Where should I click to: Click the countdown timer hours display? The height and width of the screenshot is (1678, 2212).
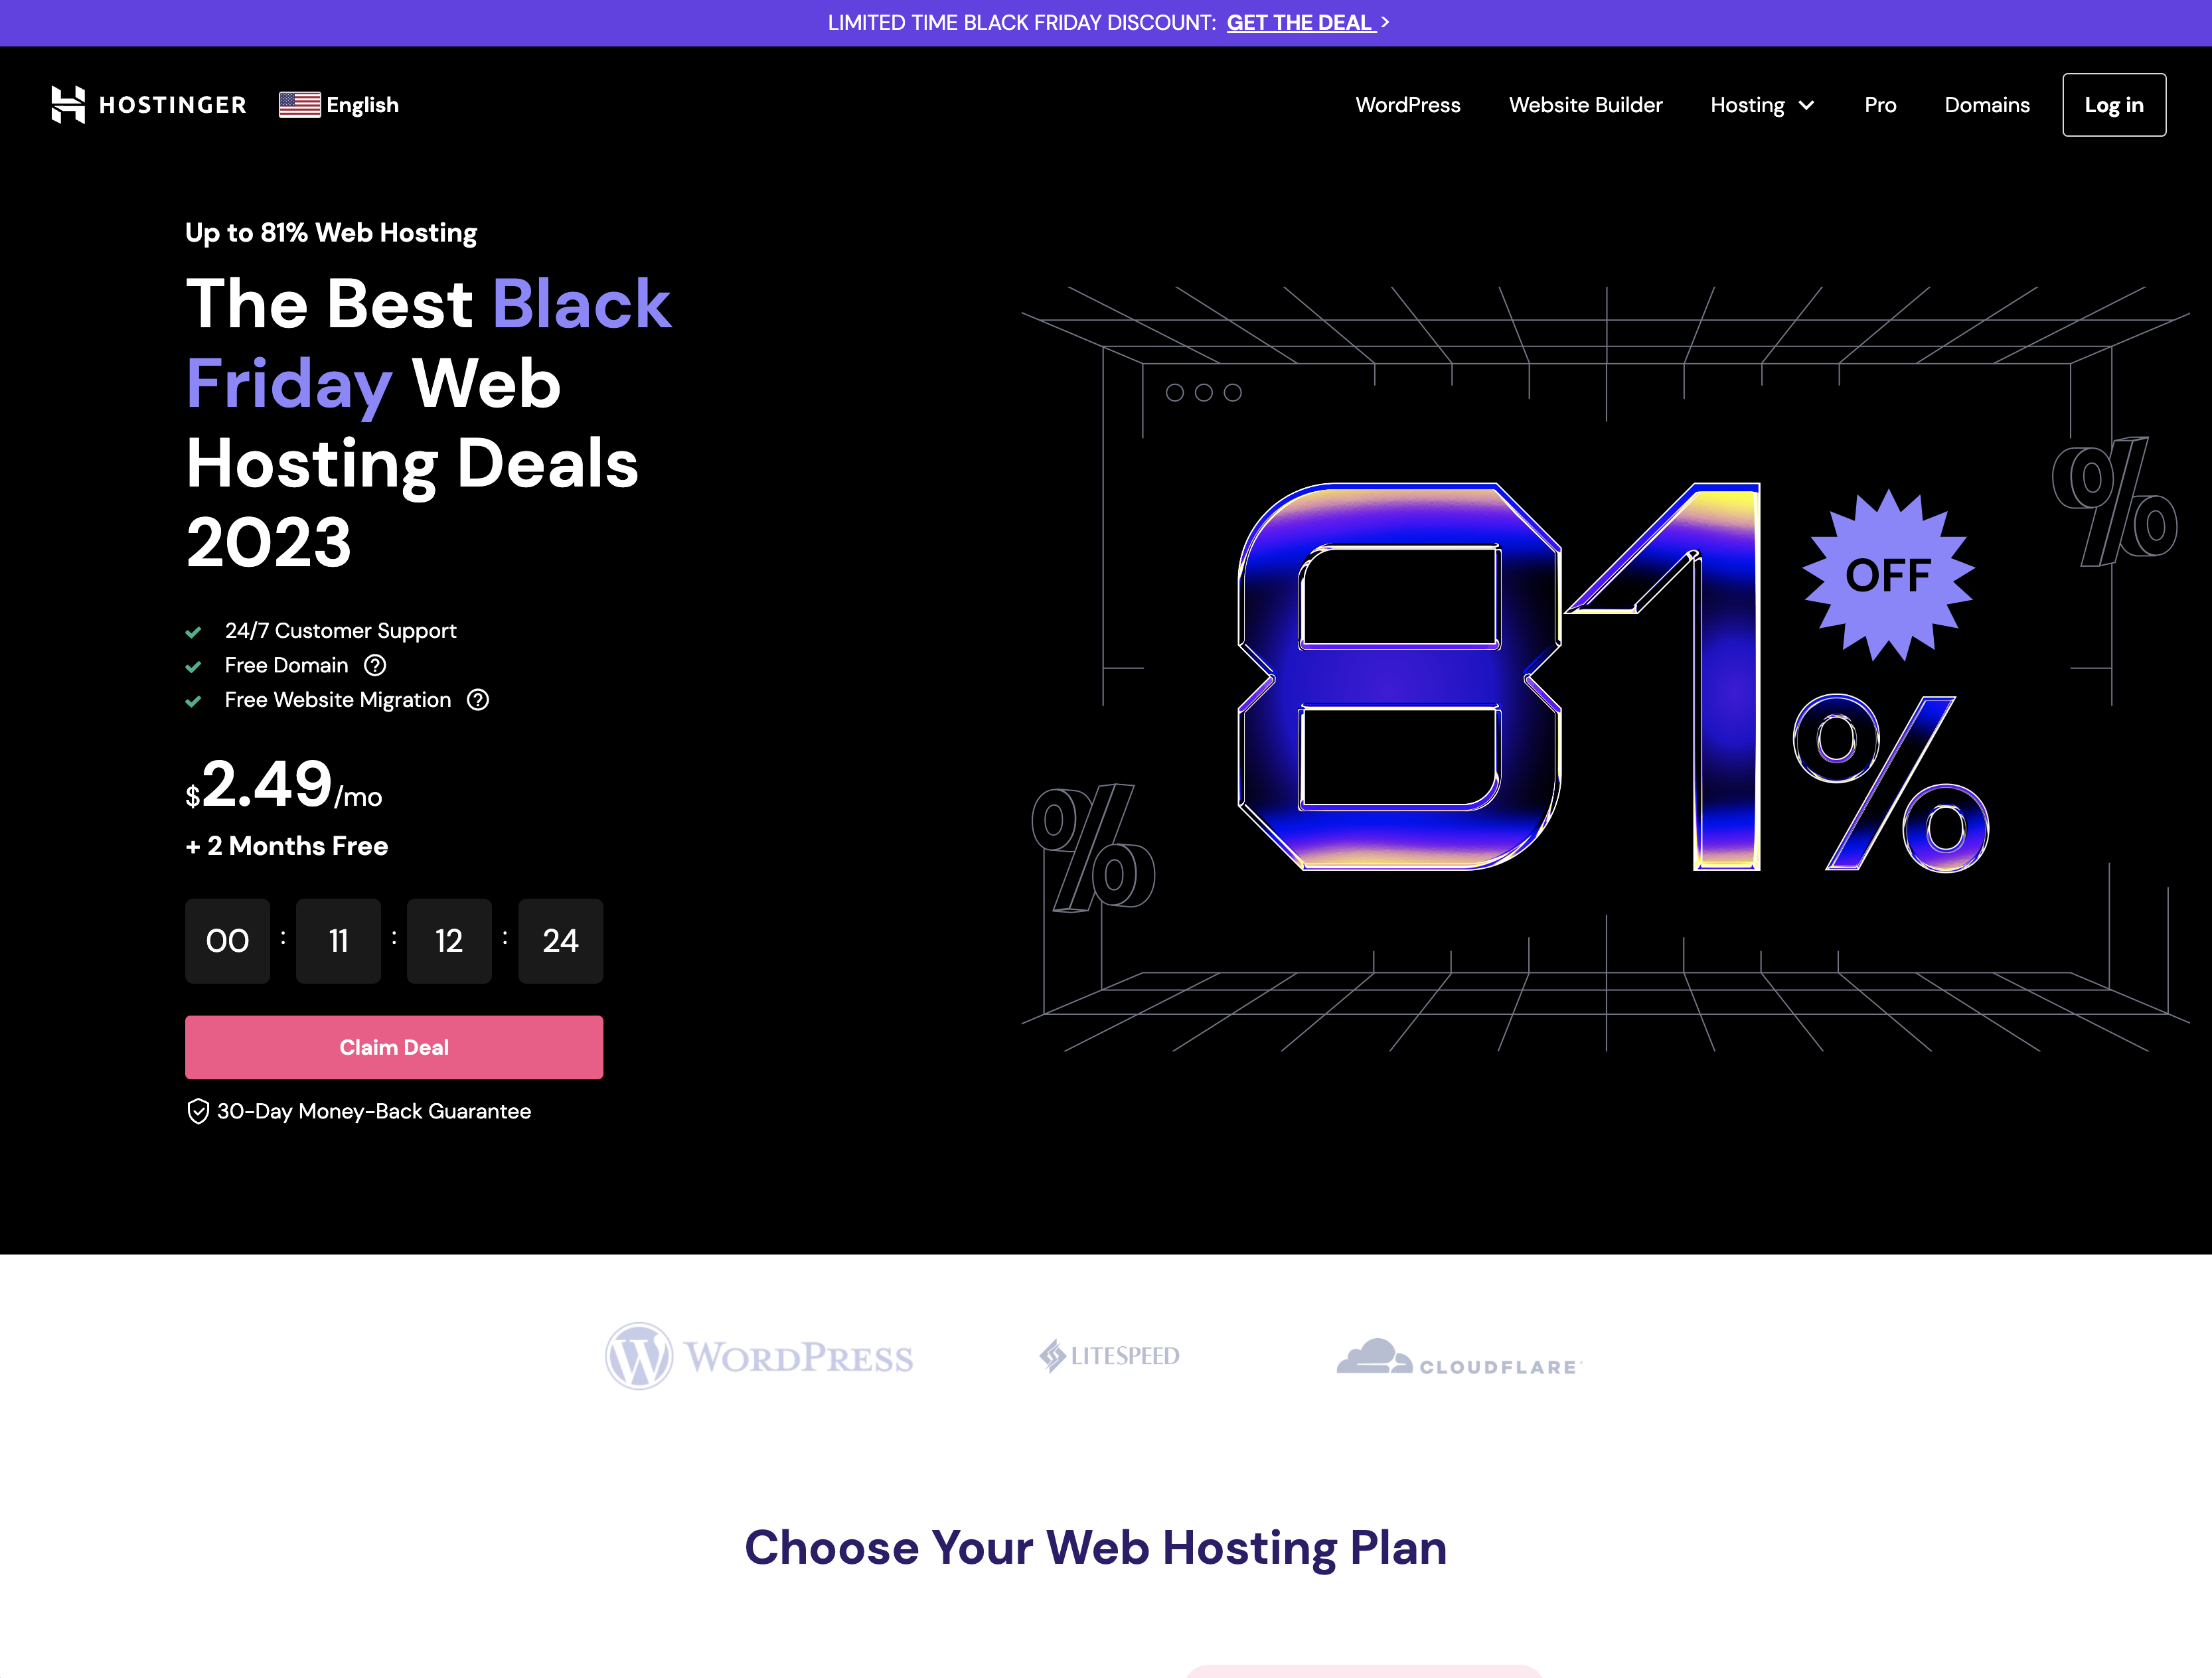[x=339, y=939]
